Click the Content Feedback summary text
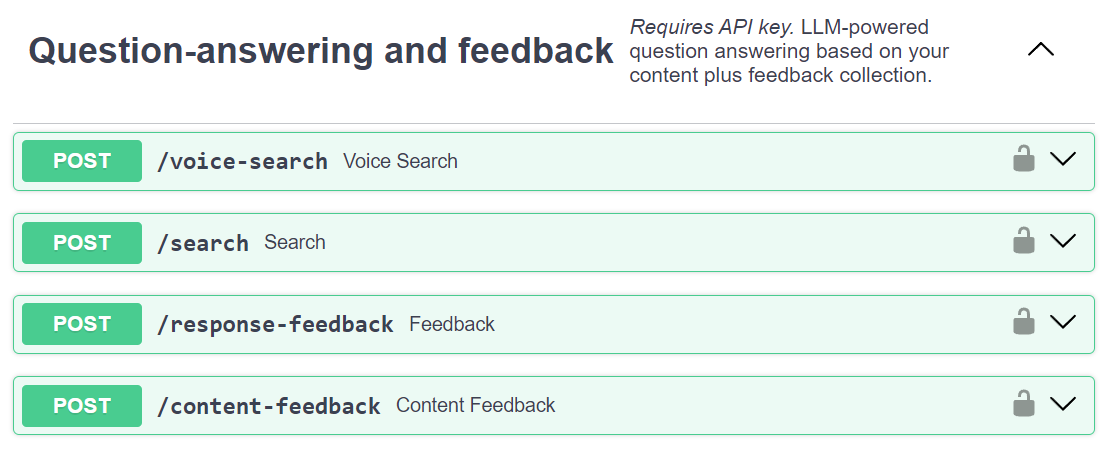The width and height of the screenshot is (1111, 458). tap(475, 405)
